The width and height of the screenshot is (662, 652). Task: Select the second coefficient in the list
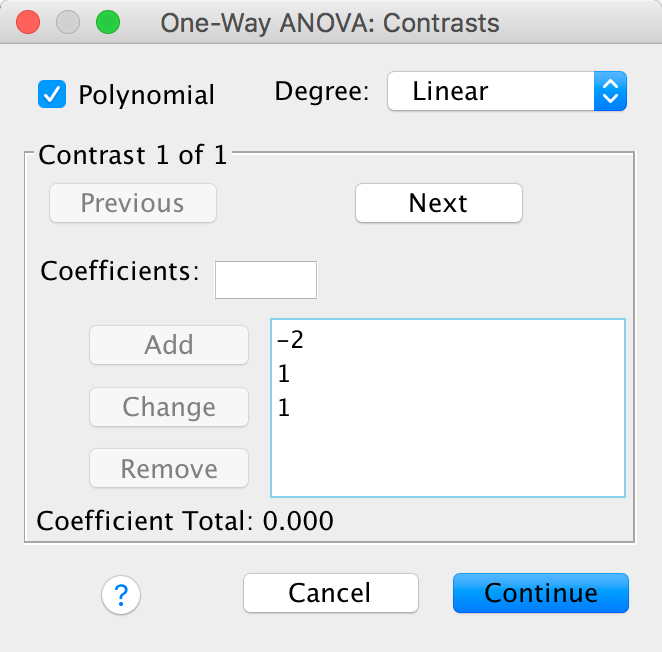click(285, 375)
